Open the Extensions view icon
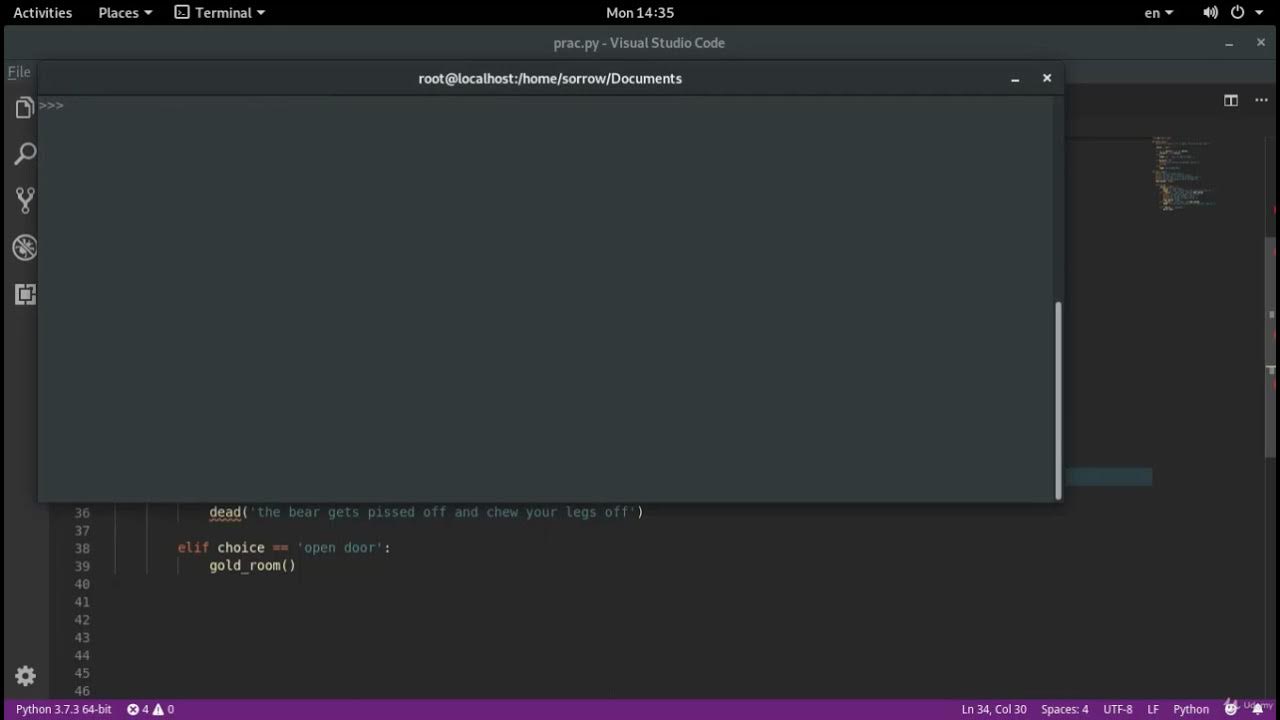The width and height of the screenshot is (1280, 720). 24,294
